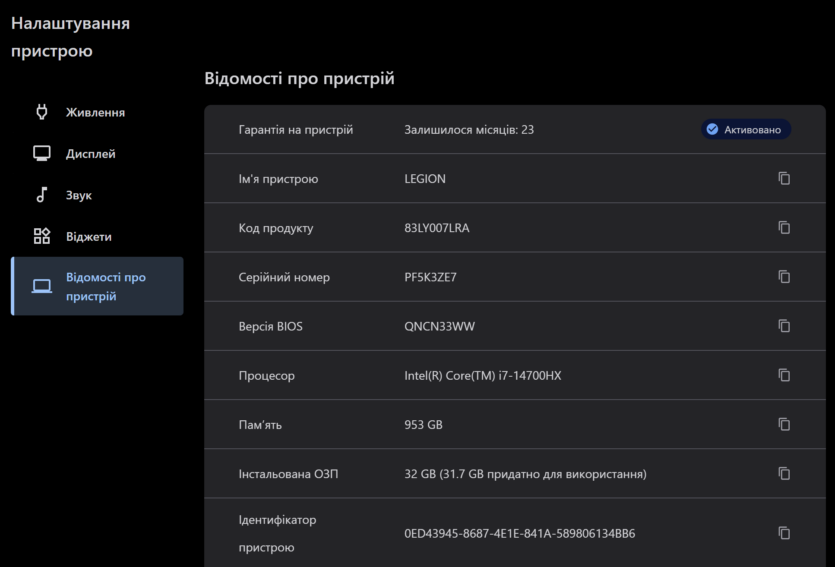Click the Активовано warranty badge

[746, 129]
